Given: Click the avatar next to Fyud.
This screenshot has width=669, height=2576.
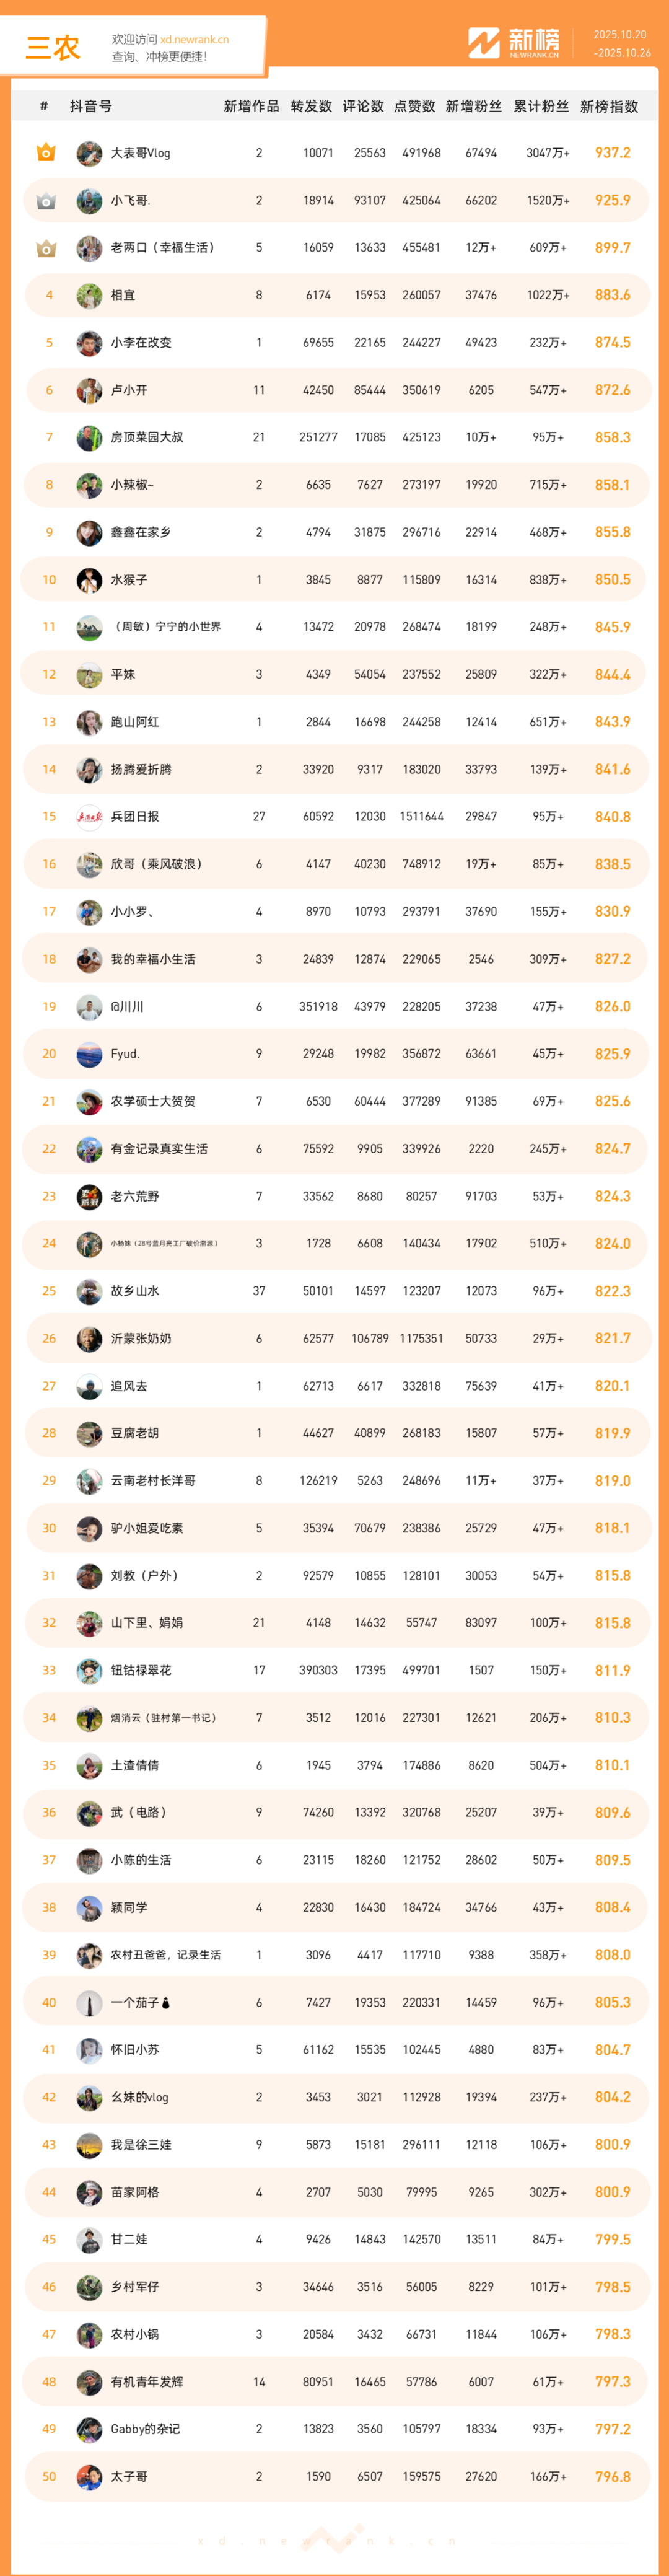Looking at the screenshot, I should (x=89, y=1054).
